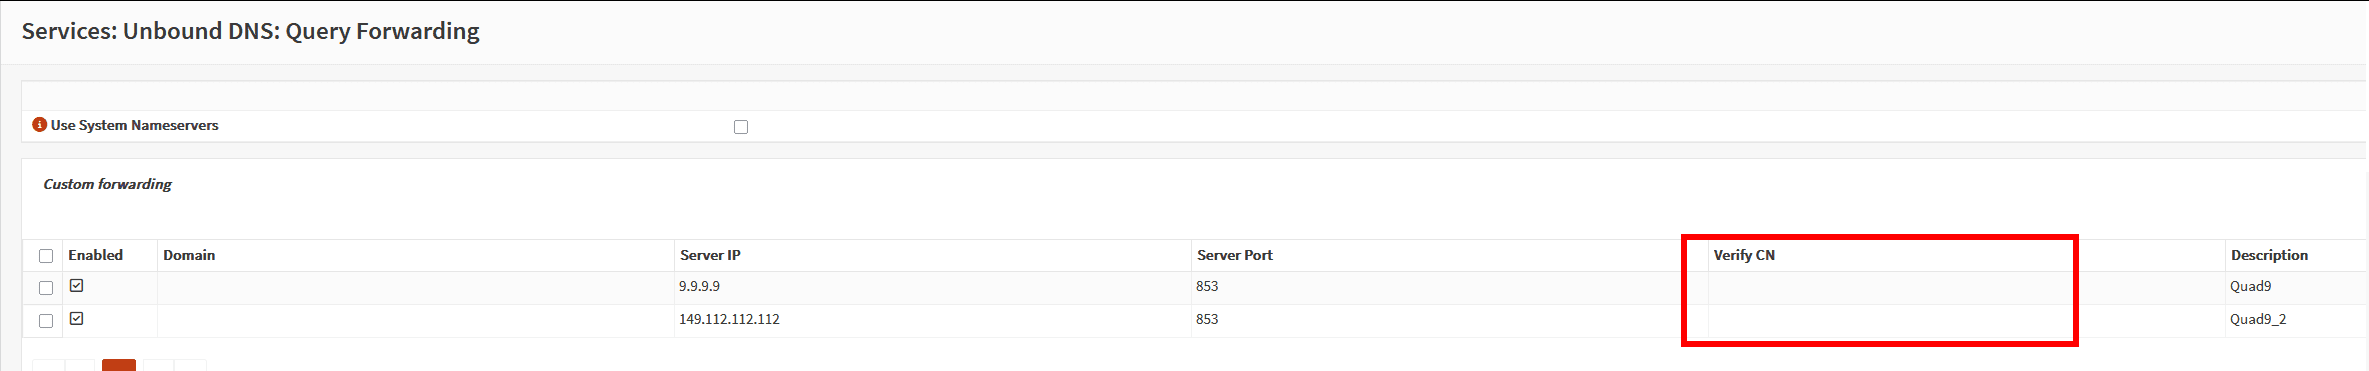Click the empty Verify CN cell for Quad9
Viewport: 2369px width, 371px height.
1966,287
